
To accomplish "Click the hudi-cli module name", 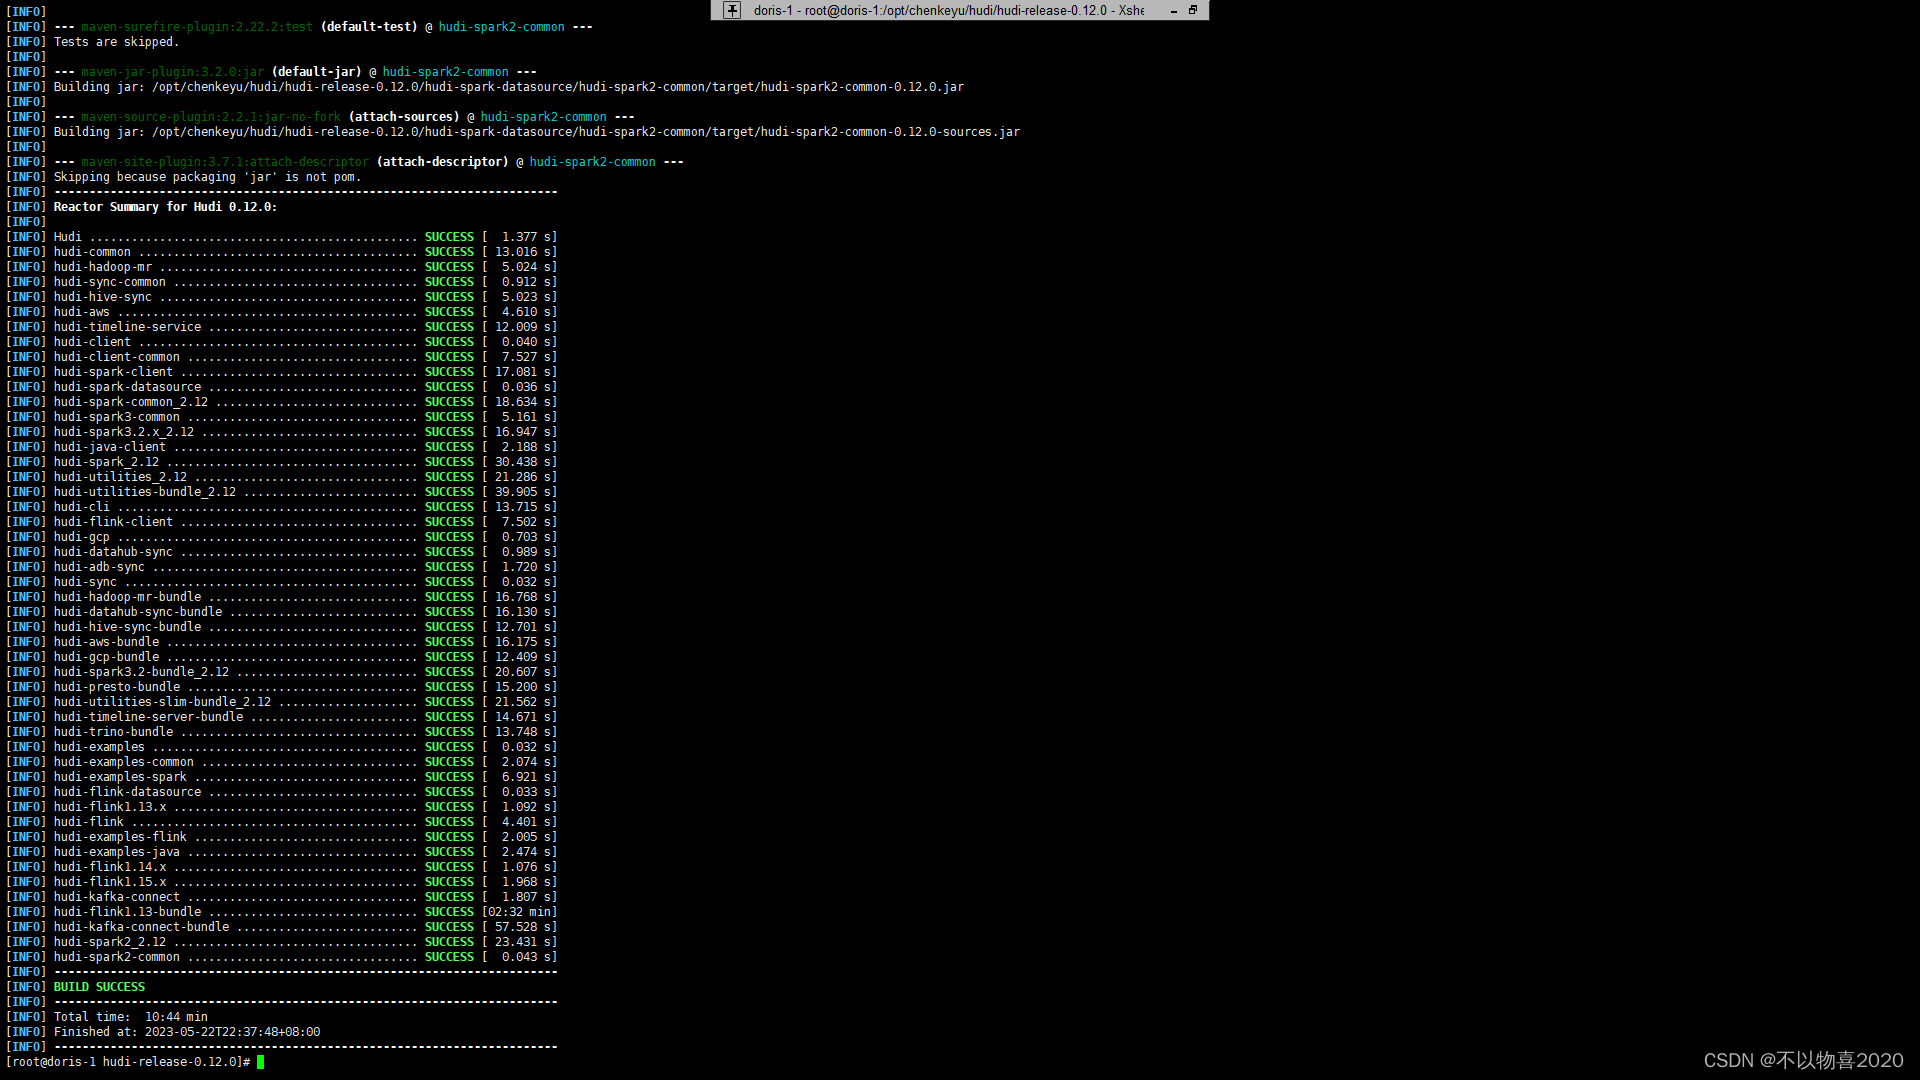I will click(x=82, y=507).
